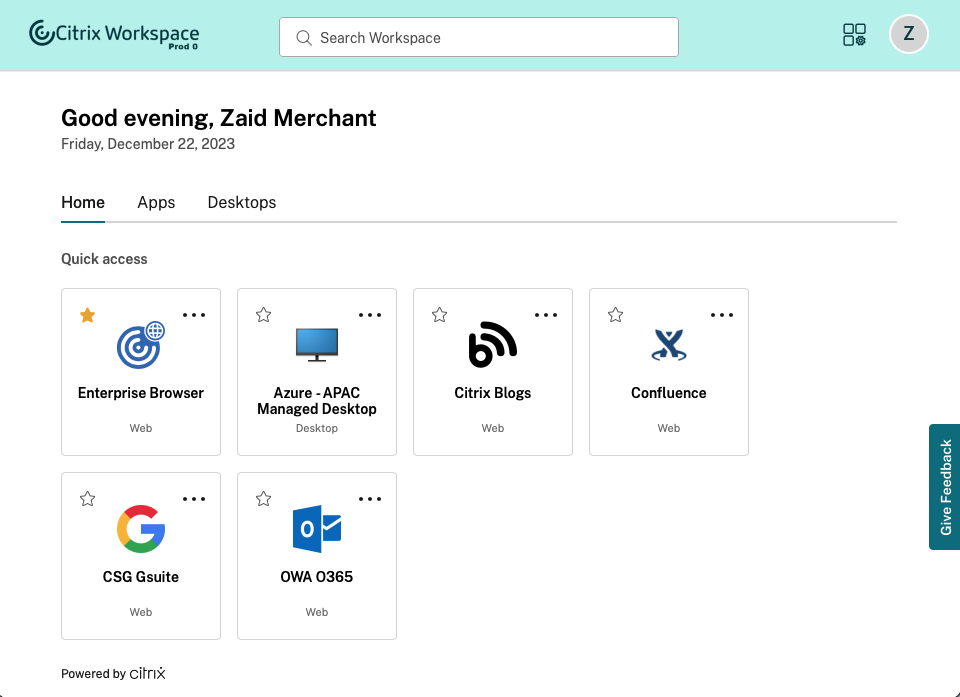Click the Search Workspace input field
960x697 pixels.
[479, 38]
